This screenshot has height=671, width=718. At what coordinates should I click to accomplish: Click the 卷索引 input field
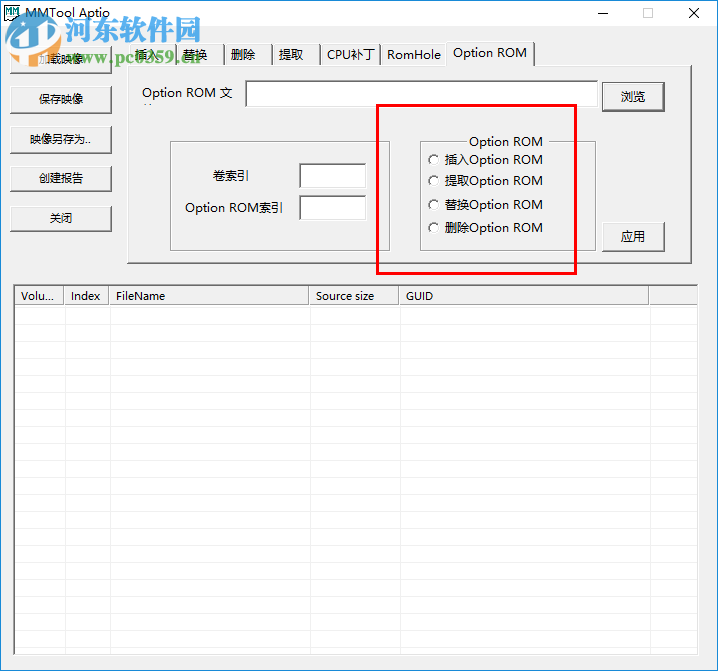[333, 176]
